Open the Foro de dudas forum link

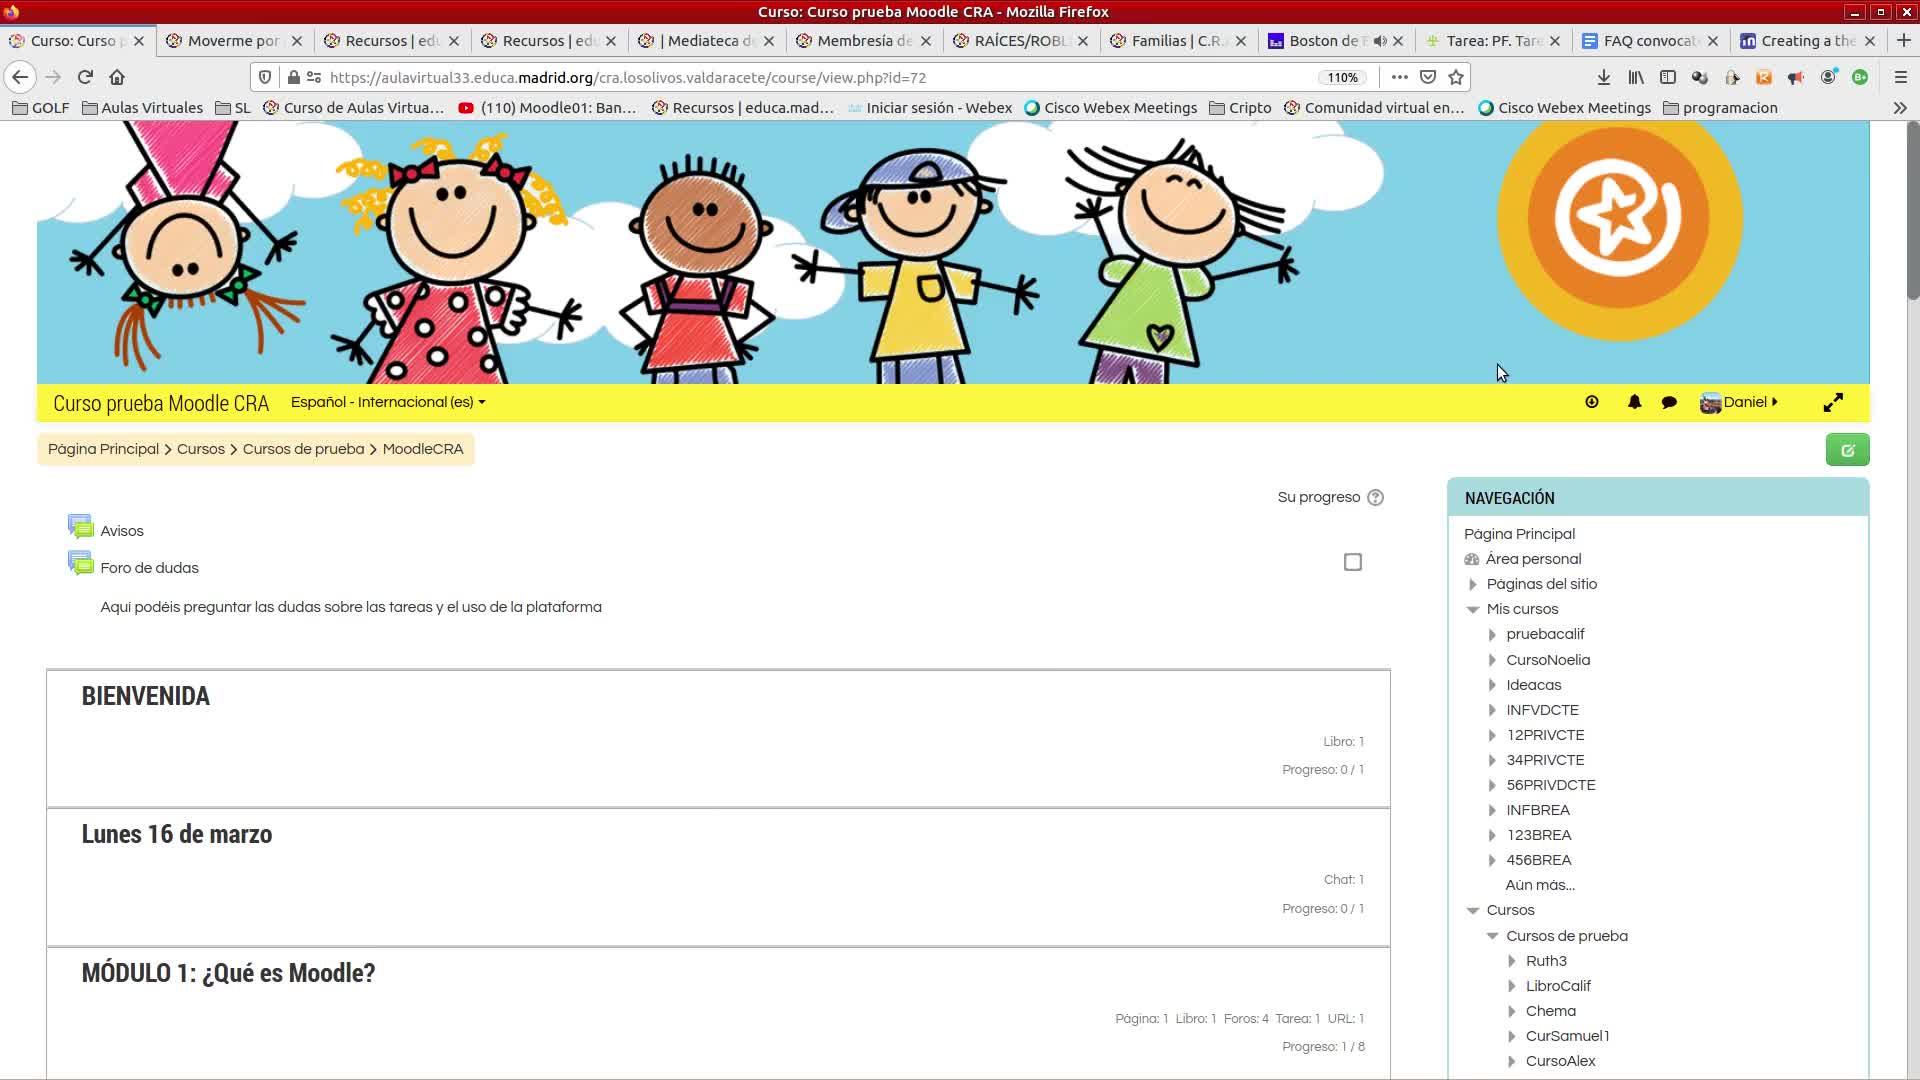(149, 568)
